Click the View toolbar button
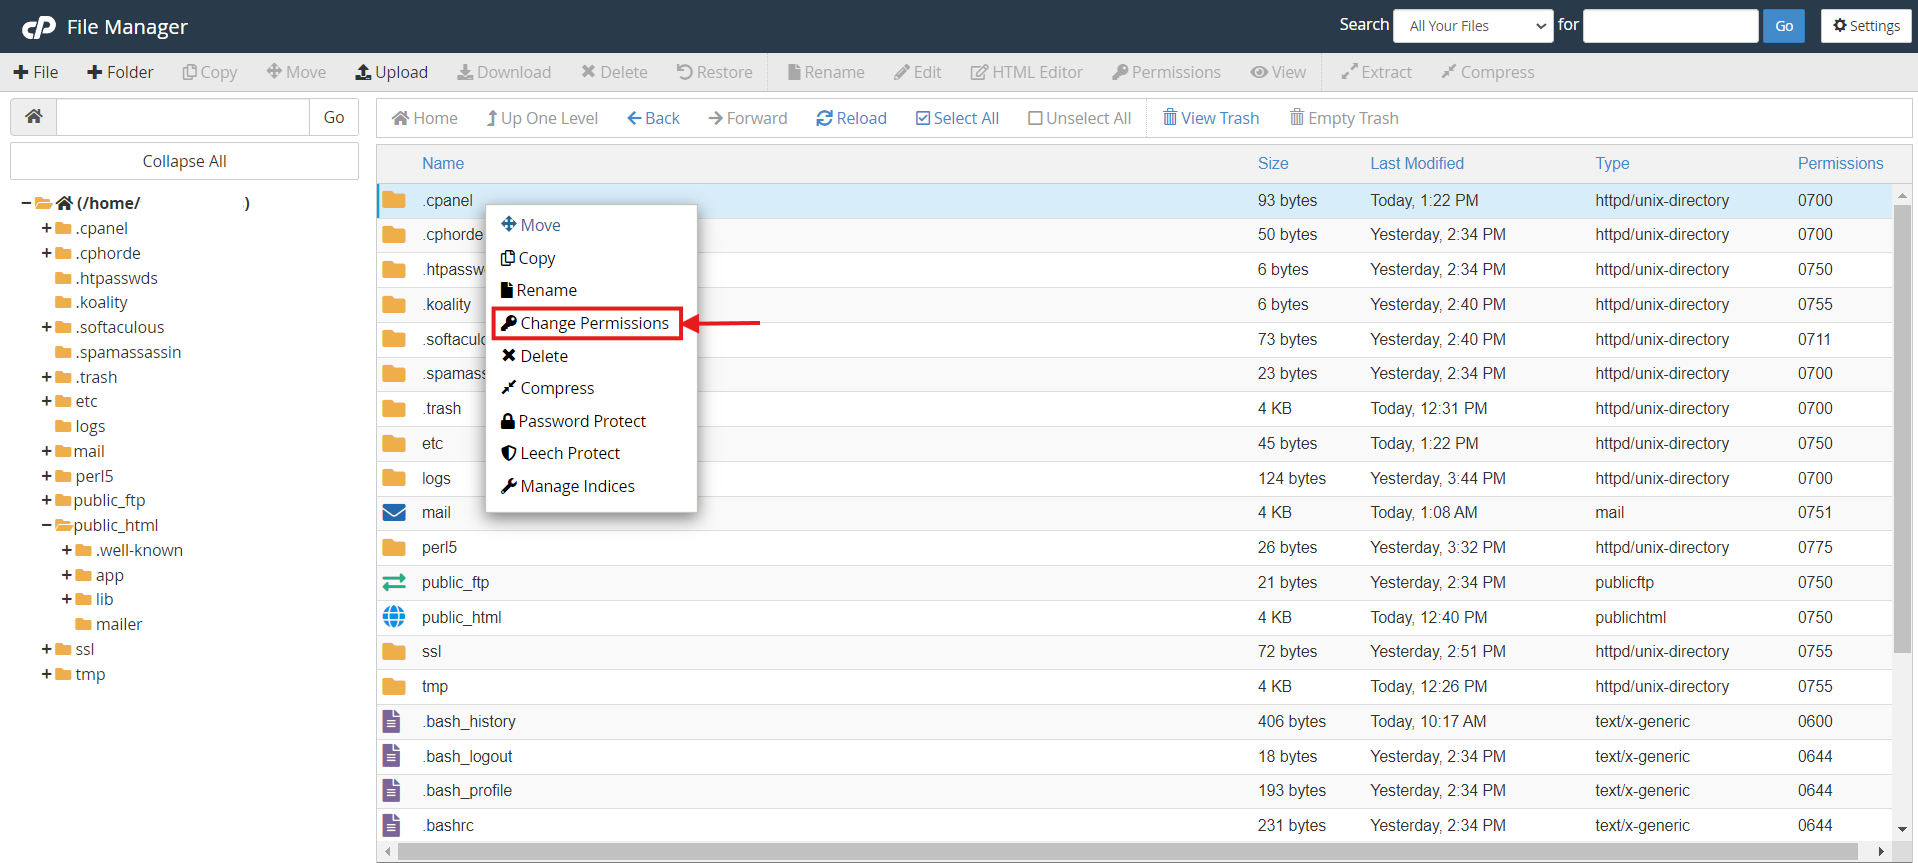1918x863 pixels. (1278, 72)
